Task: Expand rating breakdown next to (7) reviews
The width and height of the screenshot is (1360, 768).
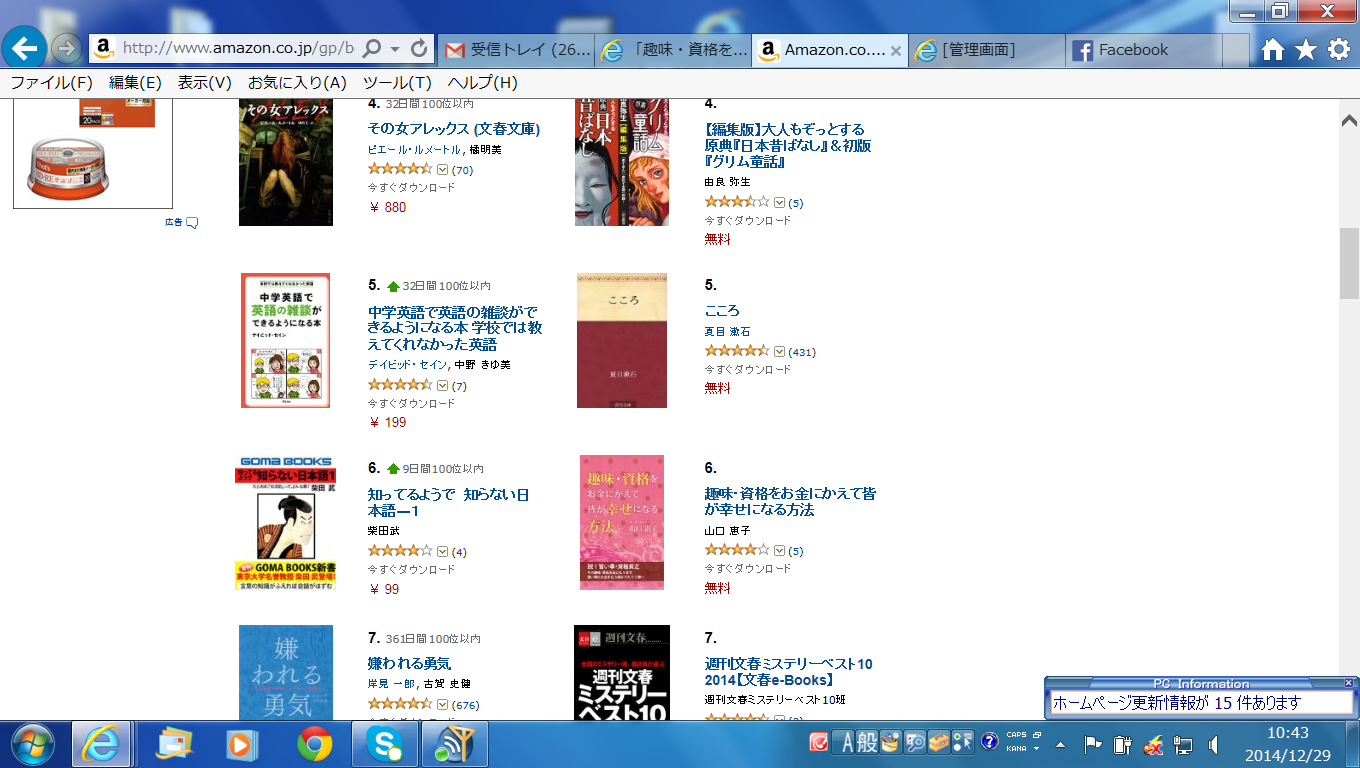Action: [443, 385]
